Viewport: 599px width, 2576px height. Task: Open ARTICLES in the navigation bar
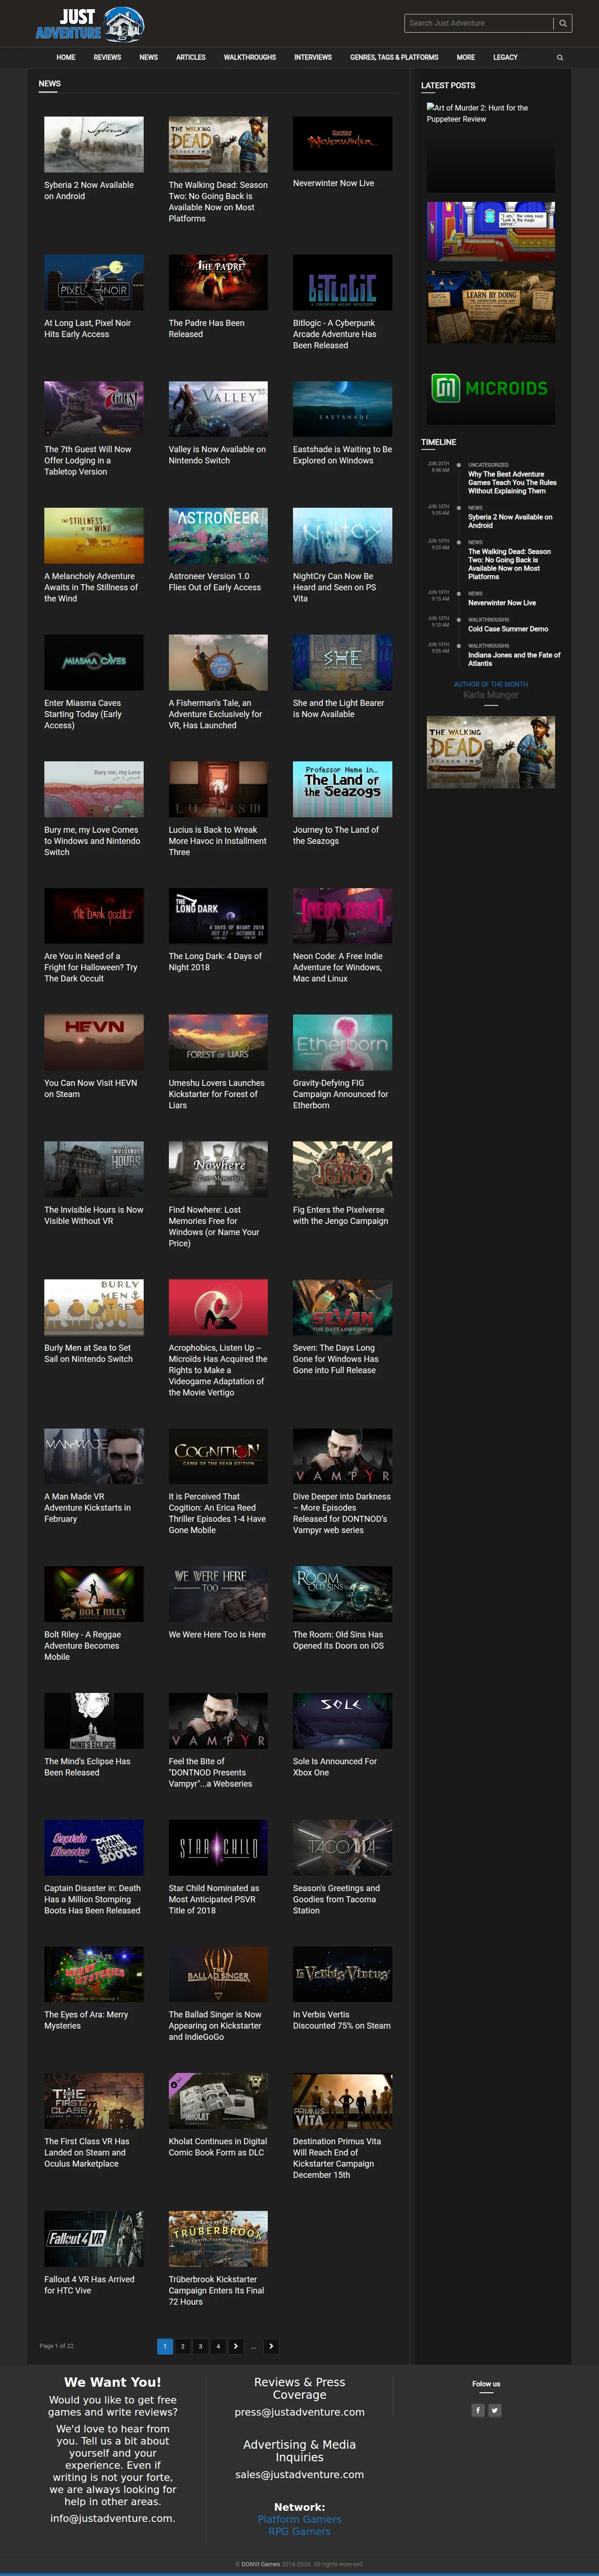(191, 58)
